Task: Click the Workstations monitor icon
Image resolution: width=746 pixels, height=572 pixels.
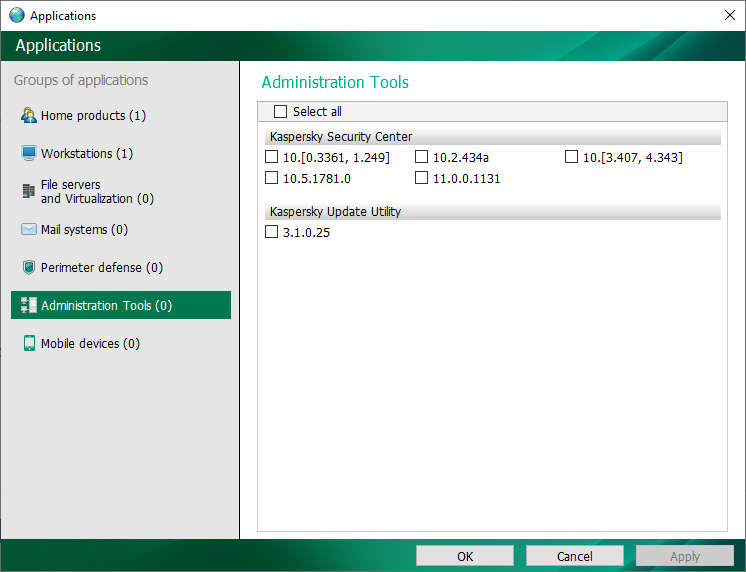Action: pyautogui.click(x=29, y=153)
